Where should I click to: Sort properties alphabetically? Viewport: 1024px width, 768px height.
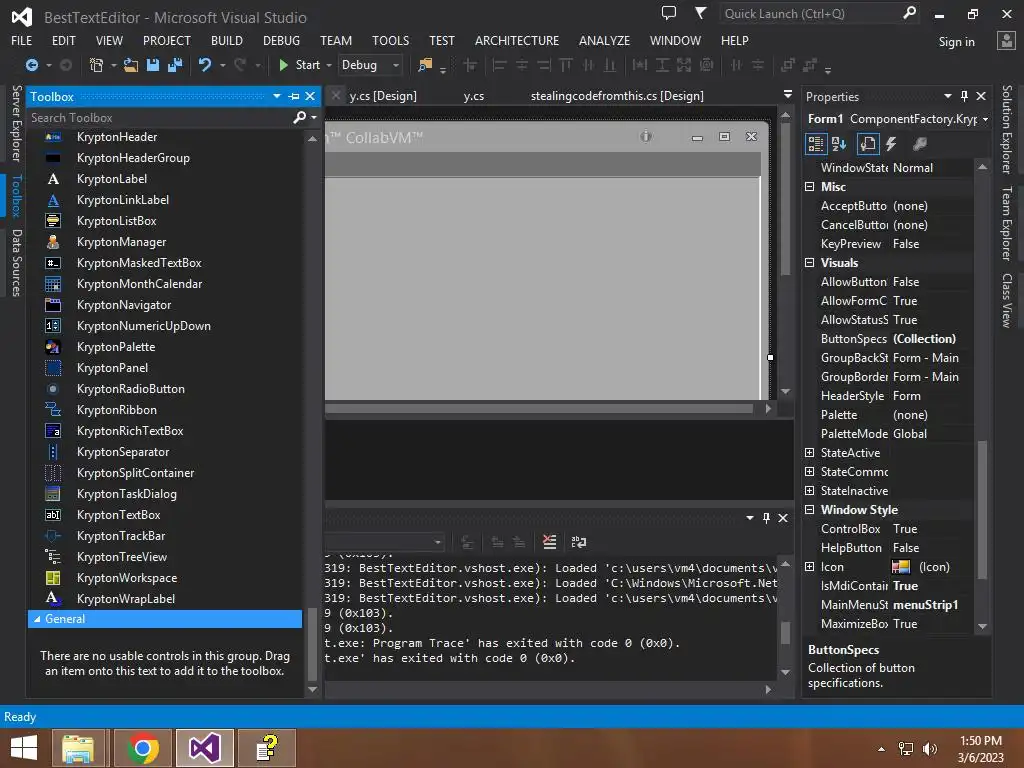pos(839,144)
